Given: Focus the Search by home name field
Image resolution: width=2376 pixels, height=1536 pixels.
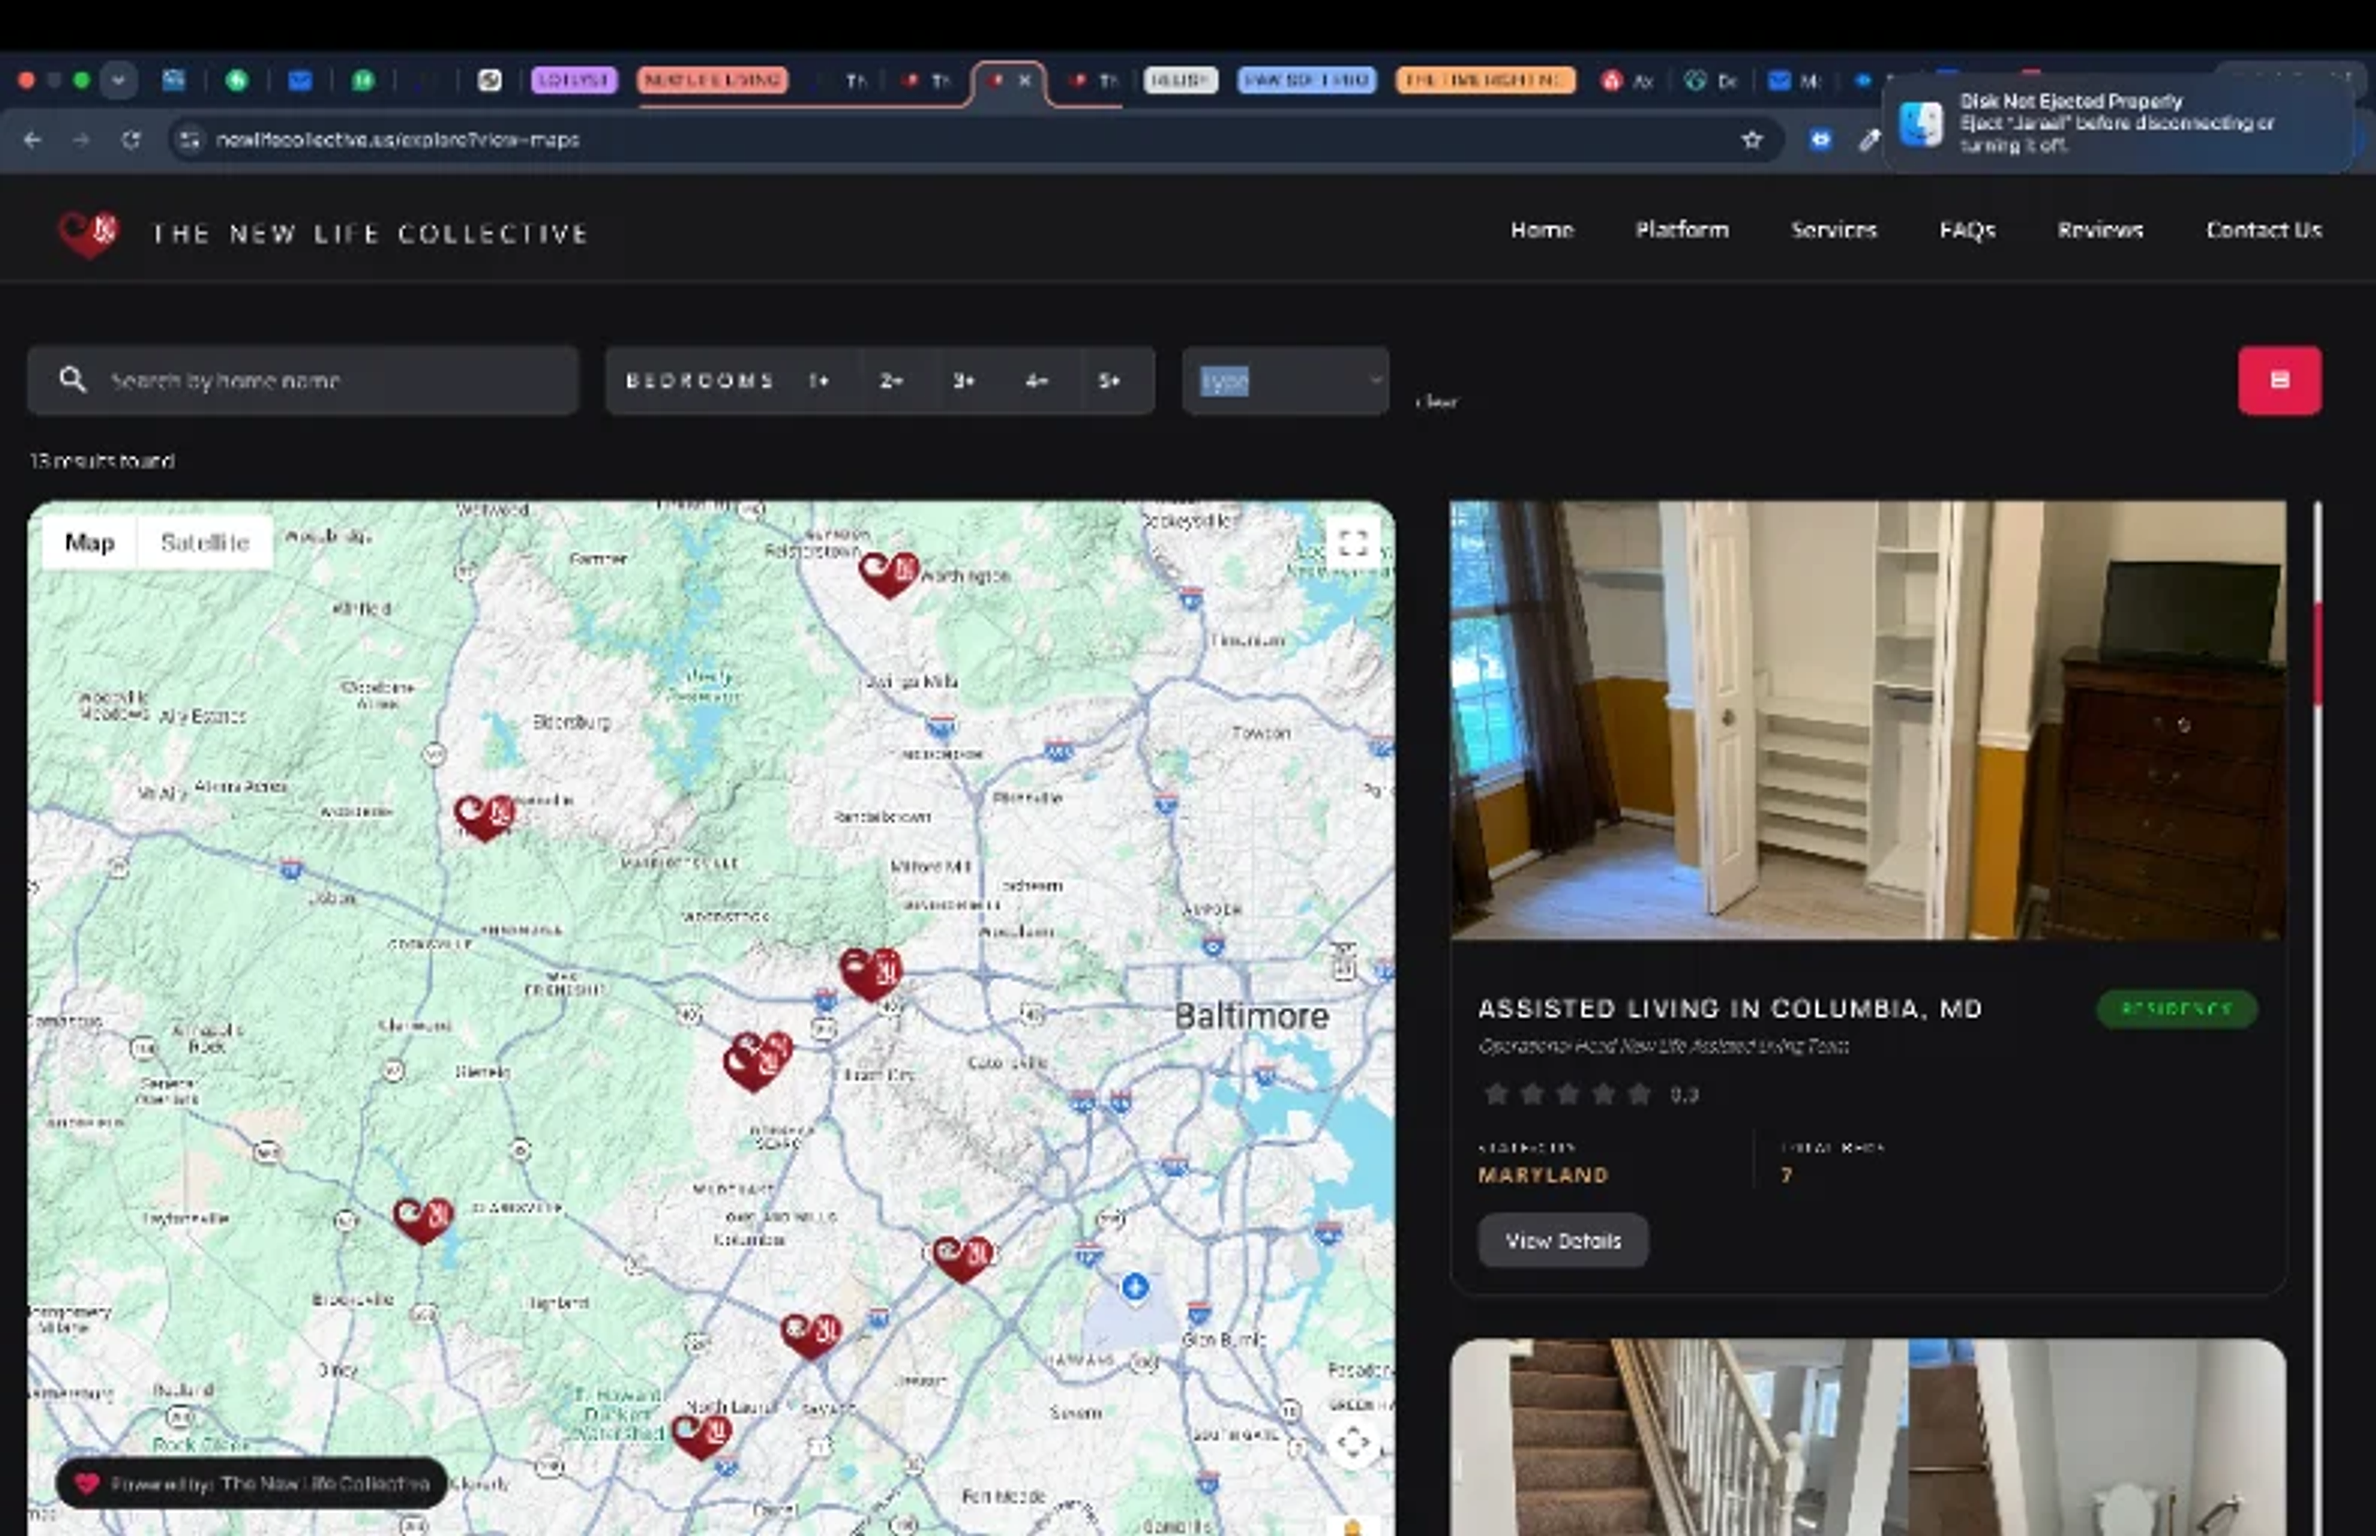Looking at the screenshot, I should [303, 381].
